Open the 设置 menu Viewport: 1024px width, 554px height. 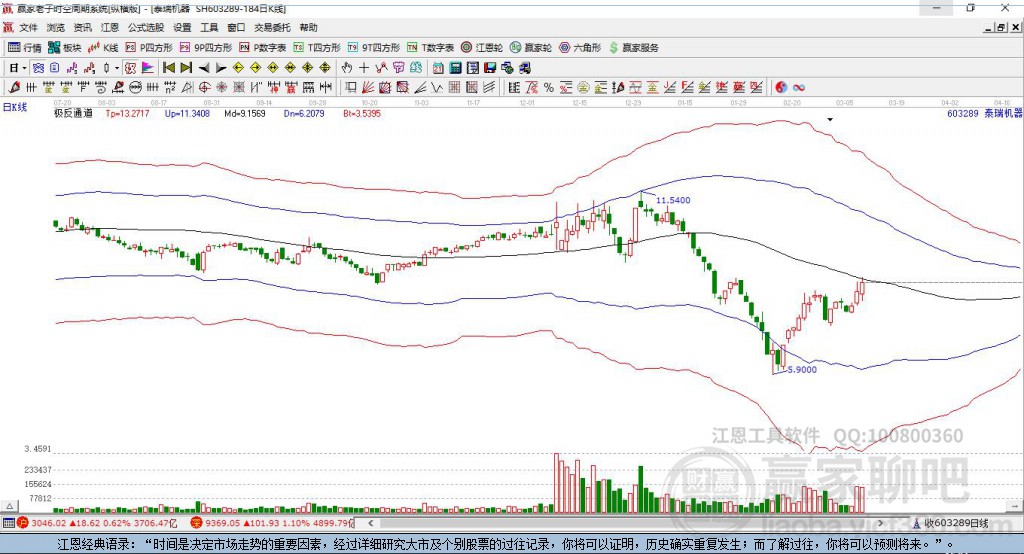tap(182, 27)
